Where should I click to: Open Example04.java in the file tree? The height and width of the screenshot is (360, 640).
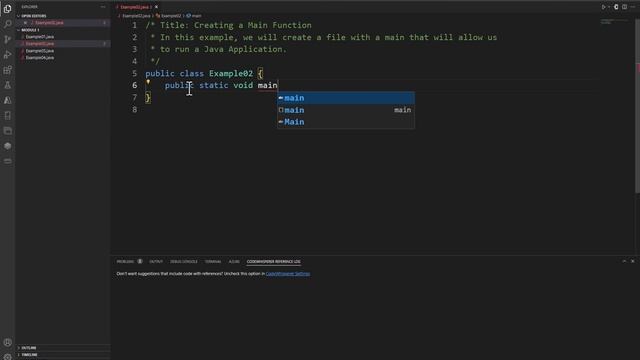(40, 58)
